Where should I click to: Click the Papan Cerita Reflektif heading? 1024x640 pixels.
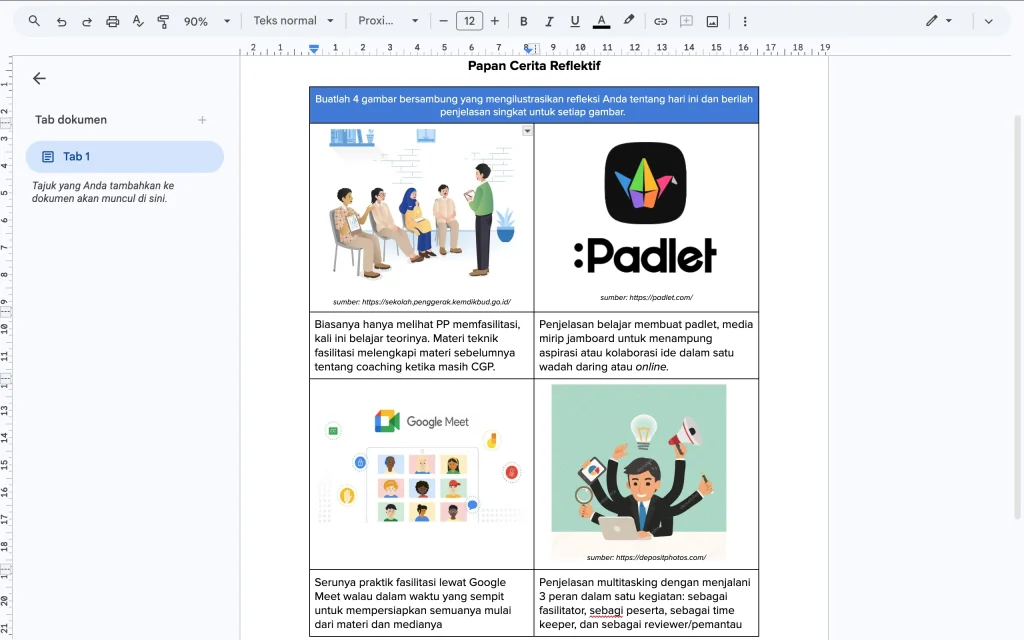(534, 66)
